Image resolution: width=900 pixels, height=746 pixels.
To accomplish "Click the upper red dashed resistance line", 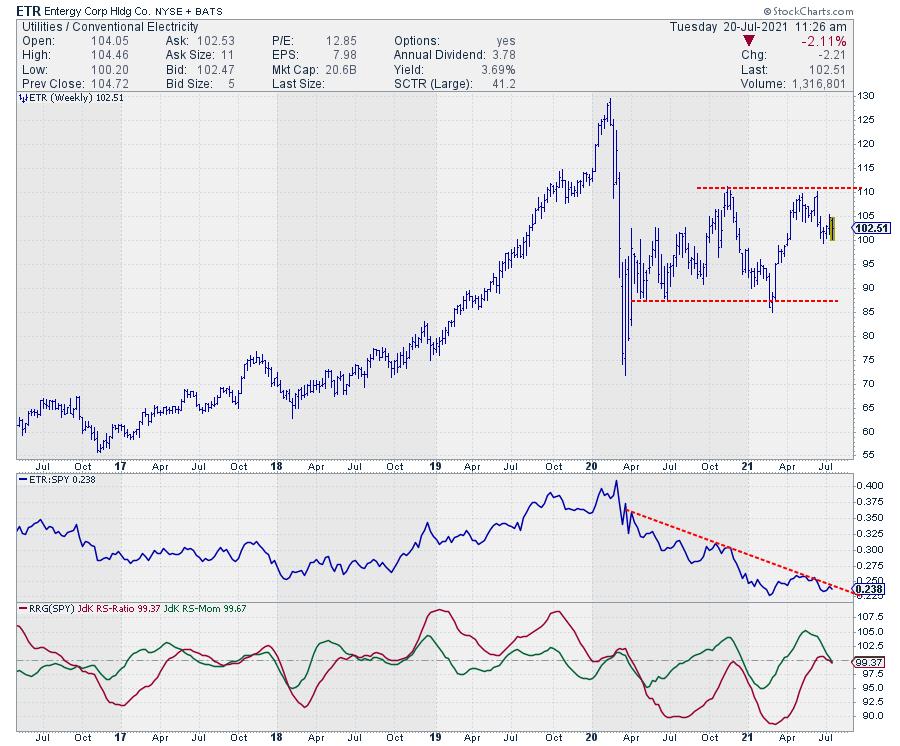I will click(770, 187).
